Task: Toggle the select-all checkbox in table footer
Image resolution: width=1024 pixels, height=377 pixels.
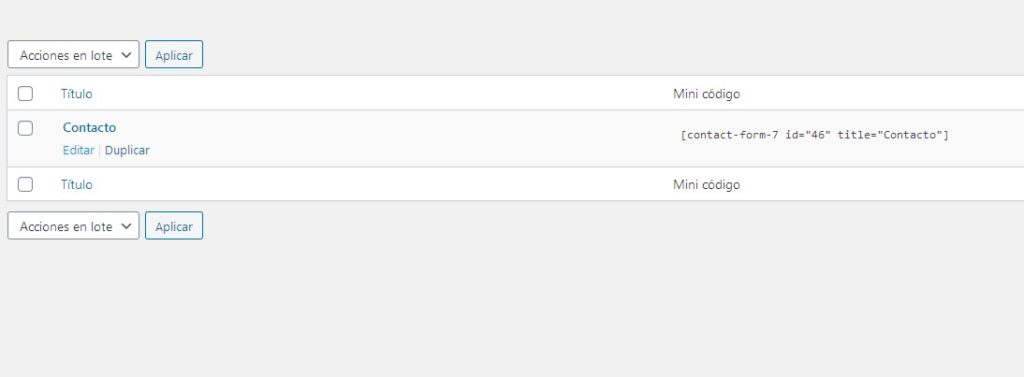Action: 25,184
